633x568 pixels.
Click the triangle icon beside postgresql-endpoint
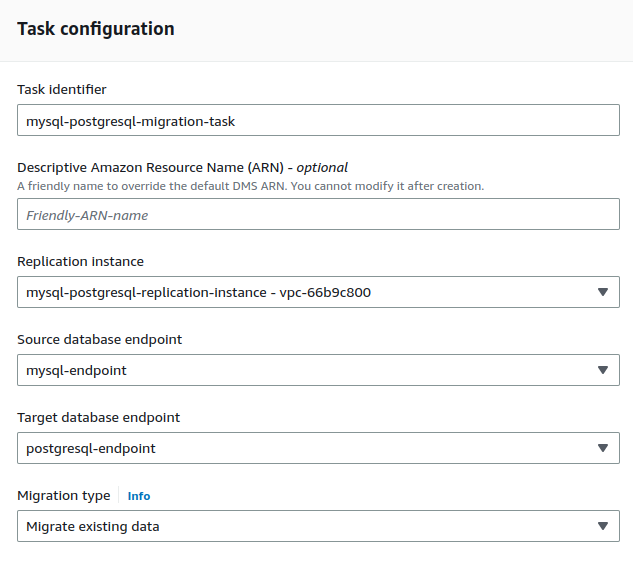pyautogui.click(x=602, y=448)
